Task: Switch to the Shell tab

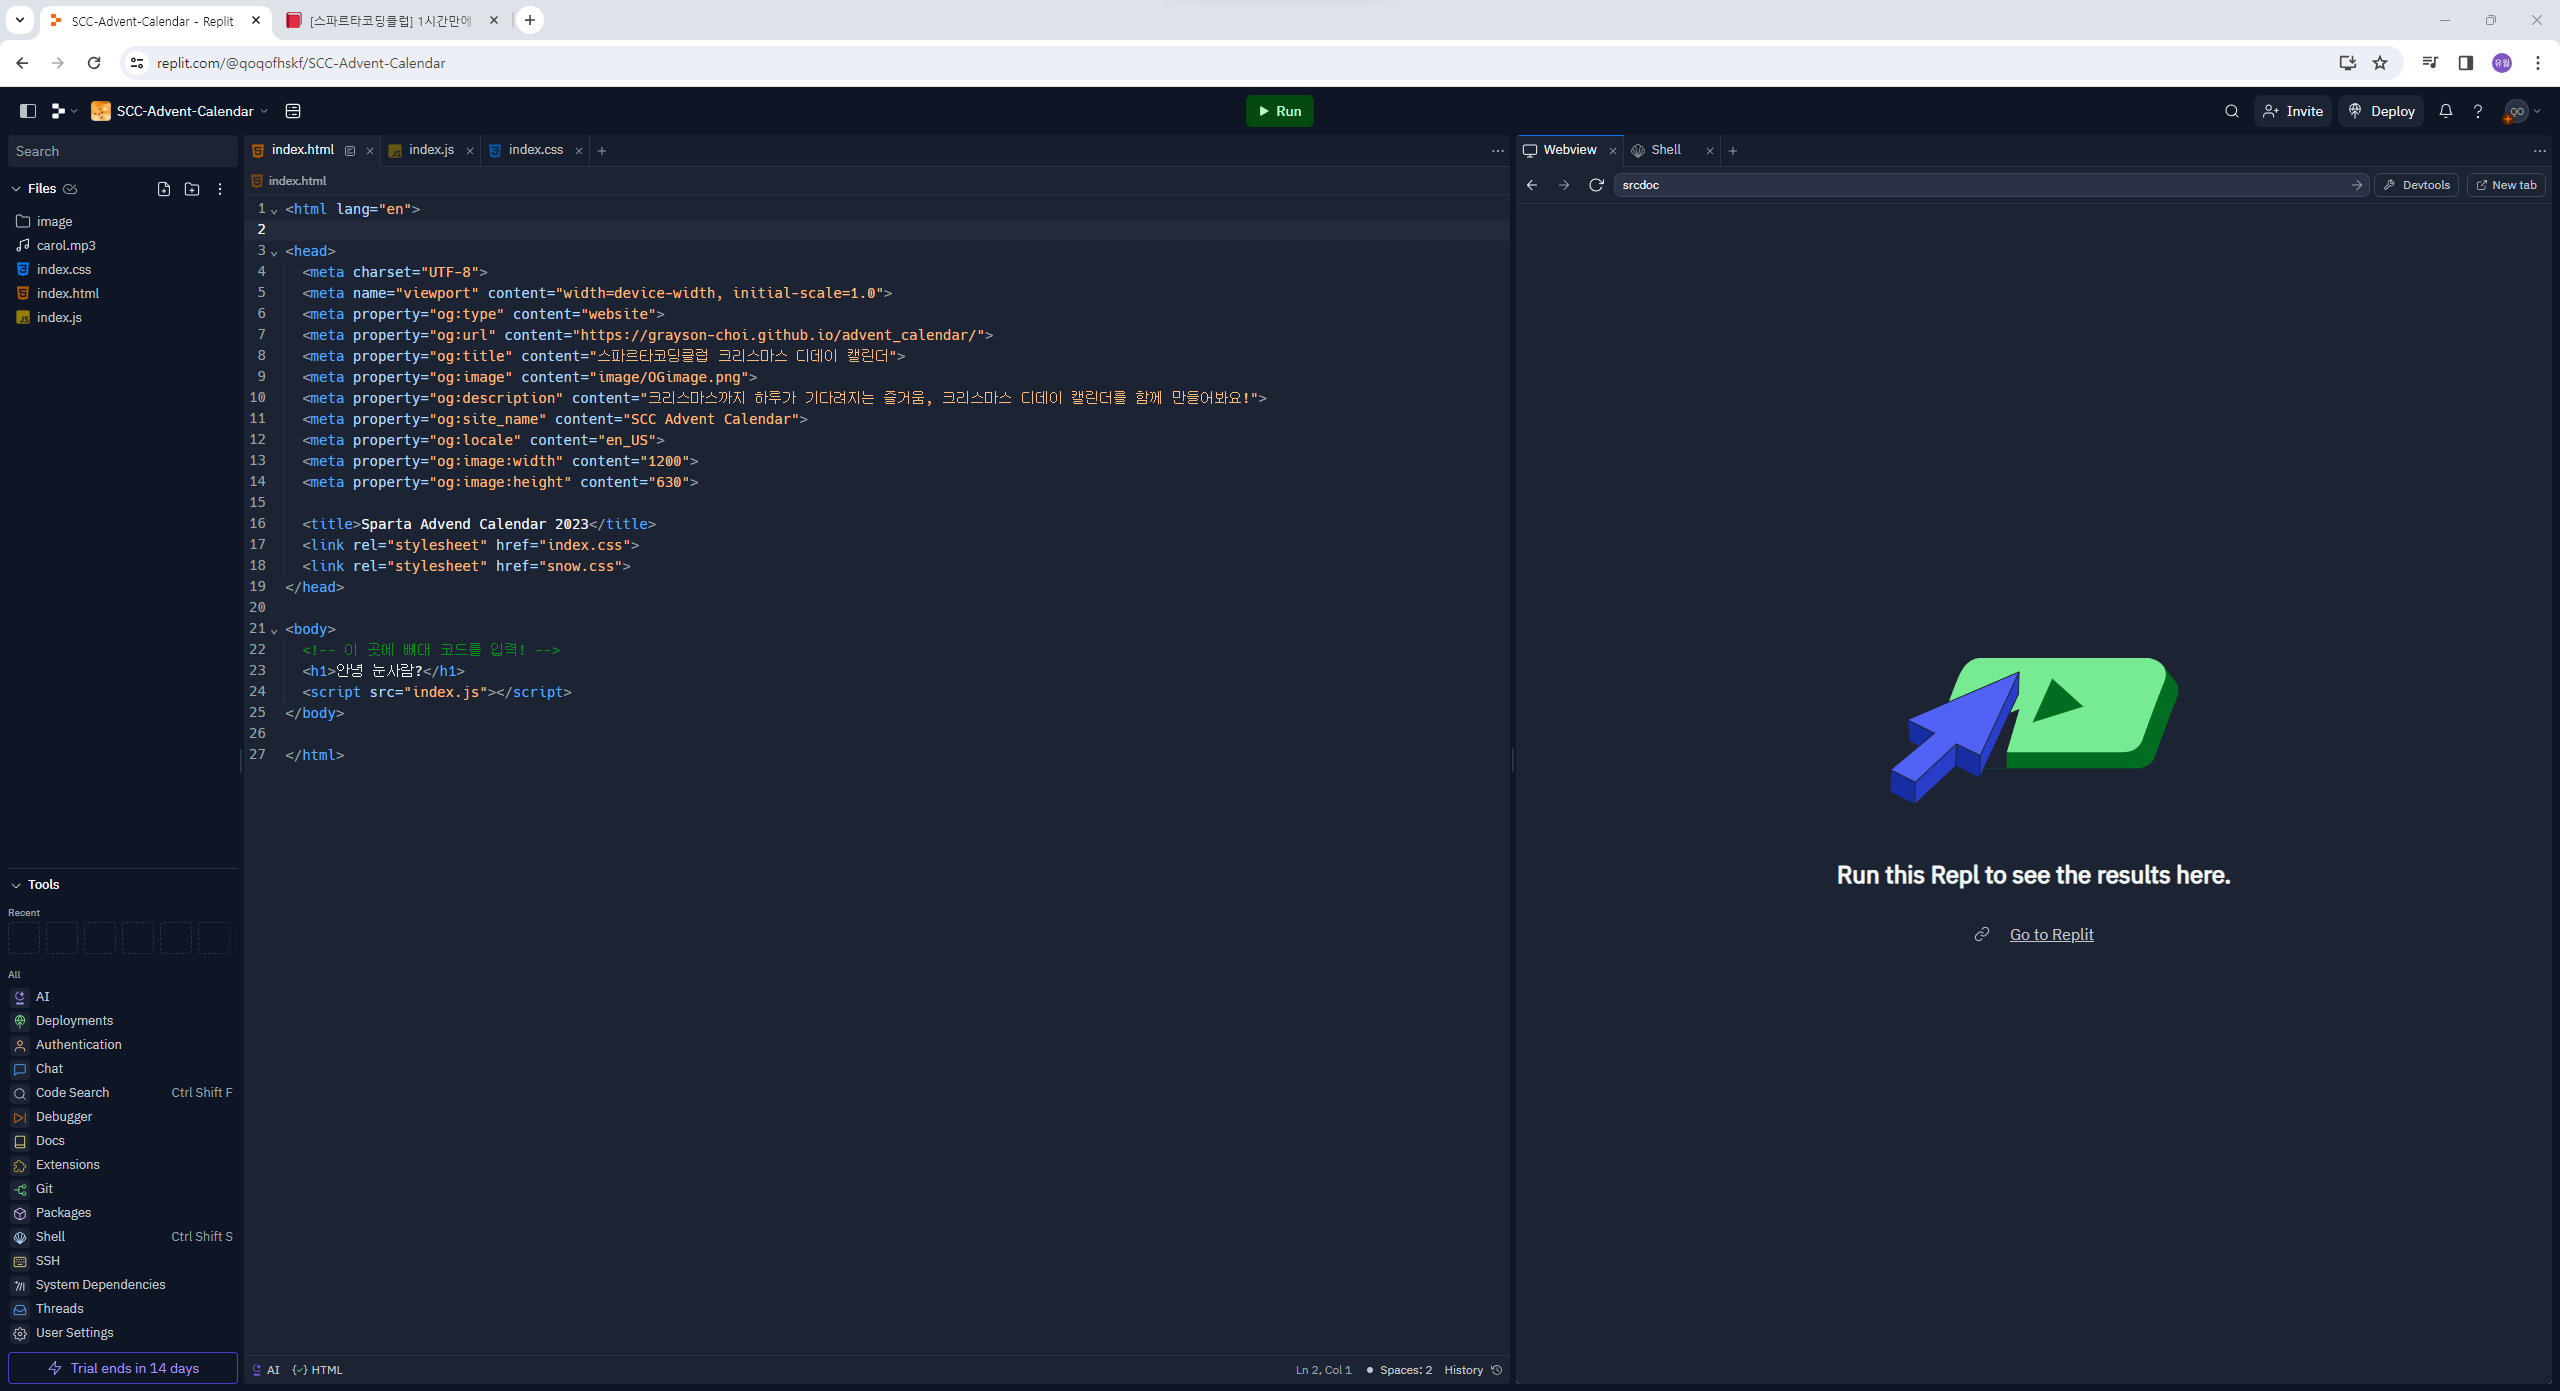Action: [1666, 150]
